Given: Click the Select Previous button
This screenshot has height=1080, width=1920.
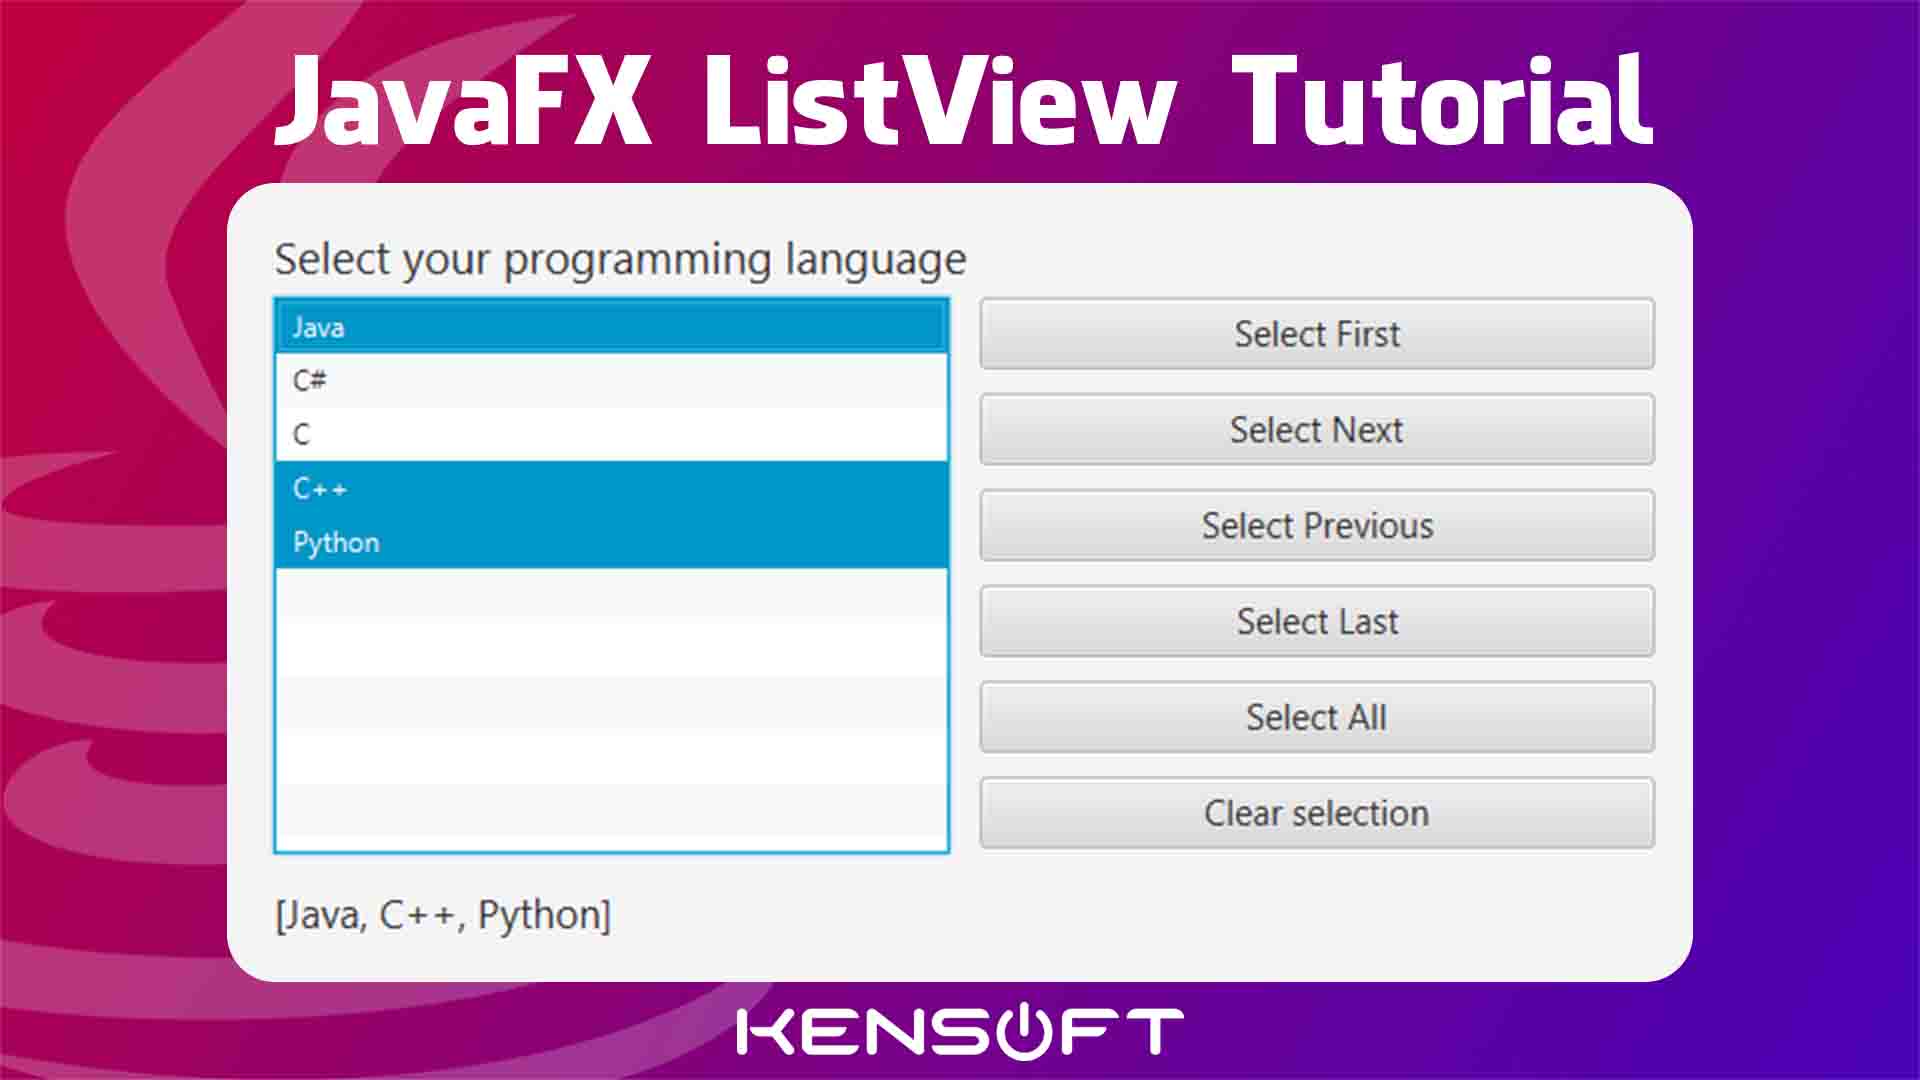Looking at the screenshot, I should point(1316,525).
